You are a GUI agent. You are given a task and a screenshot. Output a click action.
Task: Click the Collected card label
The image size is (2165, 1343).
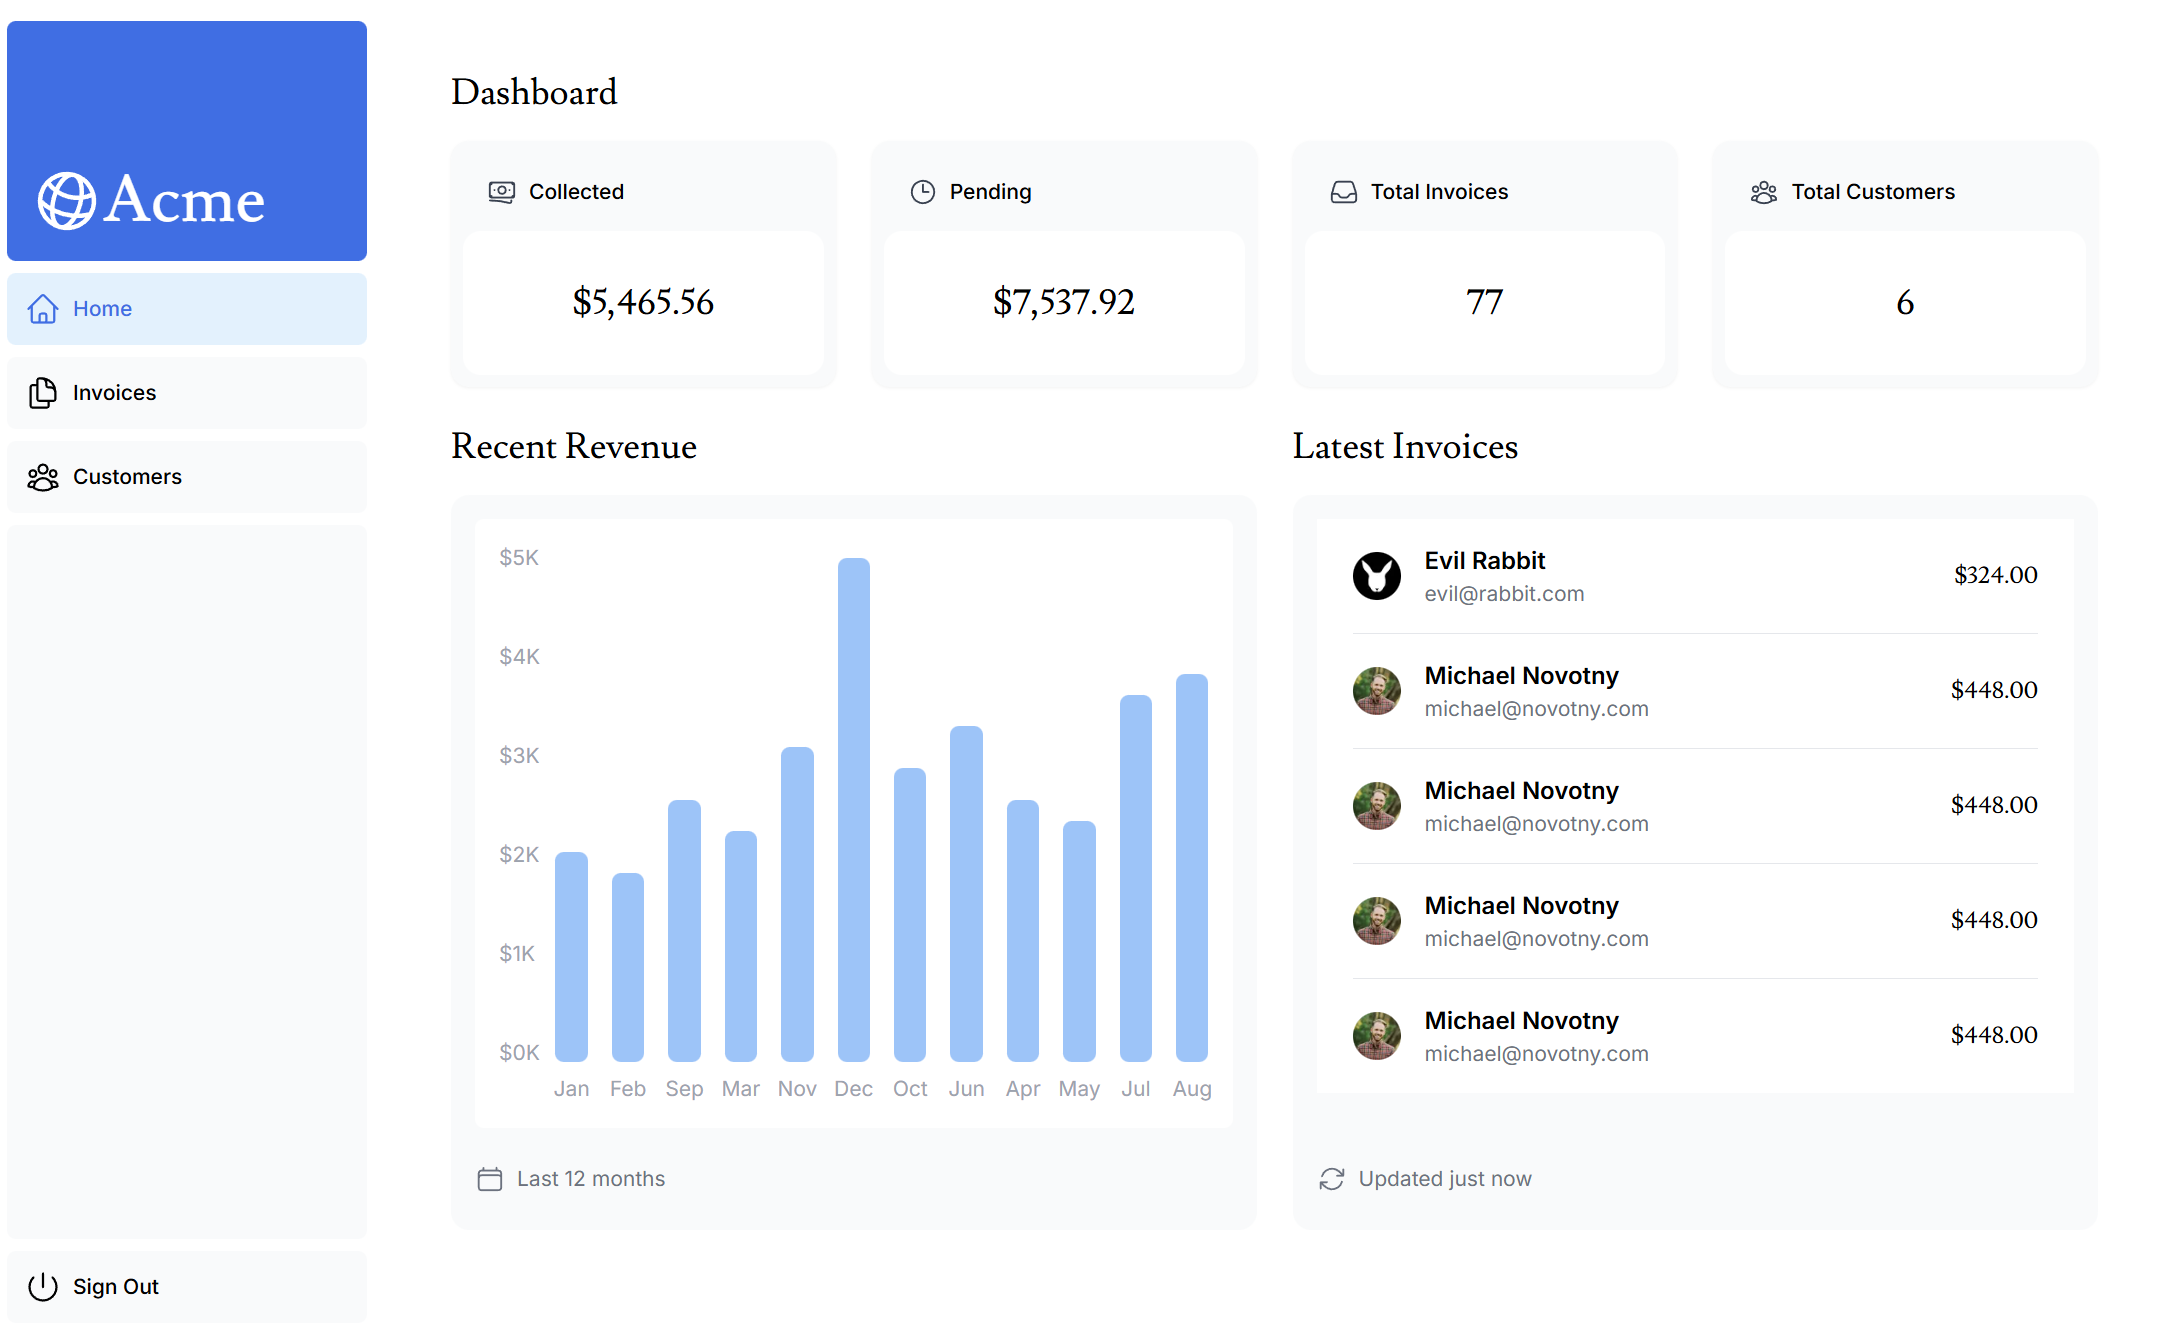[576, 192]
